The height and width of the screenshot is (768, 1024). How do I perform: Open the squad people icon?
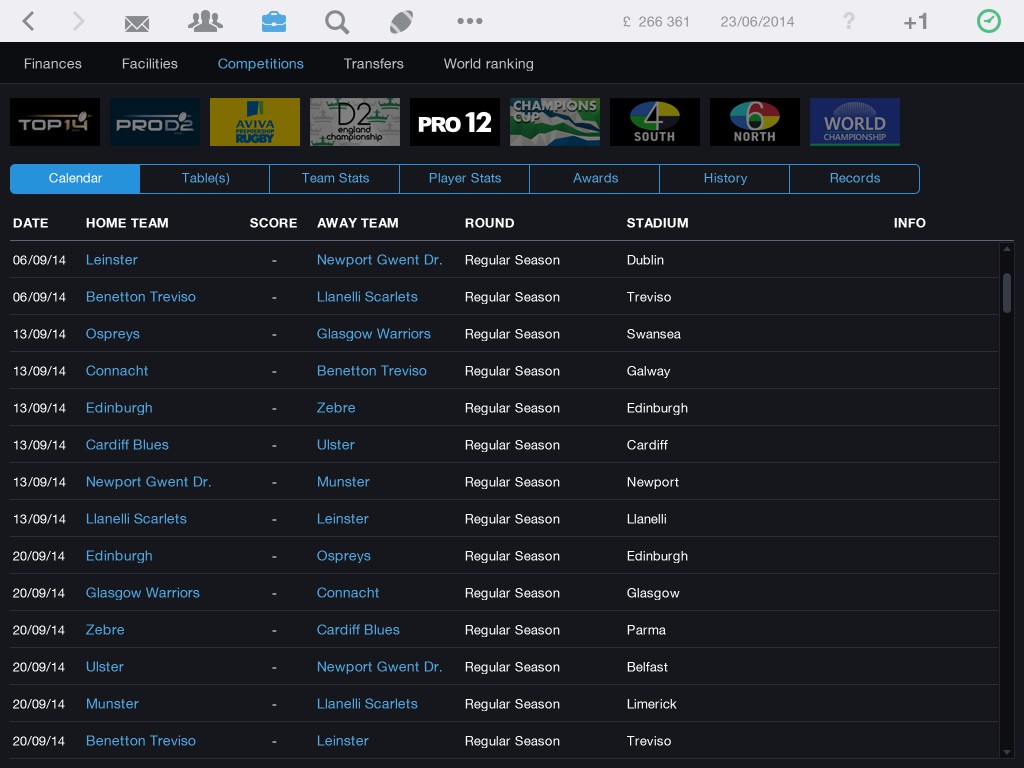[x=206, y=21]
